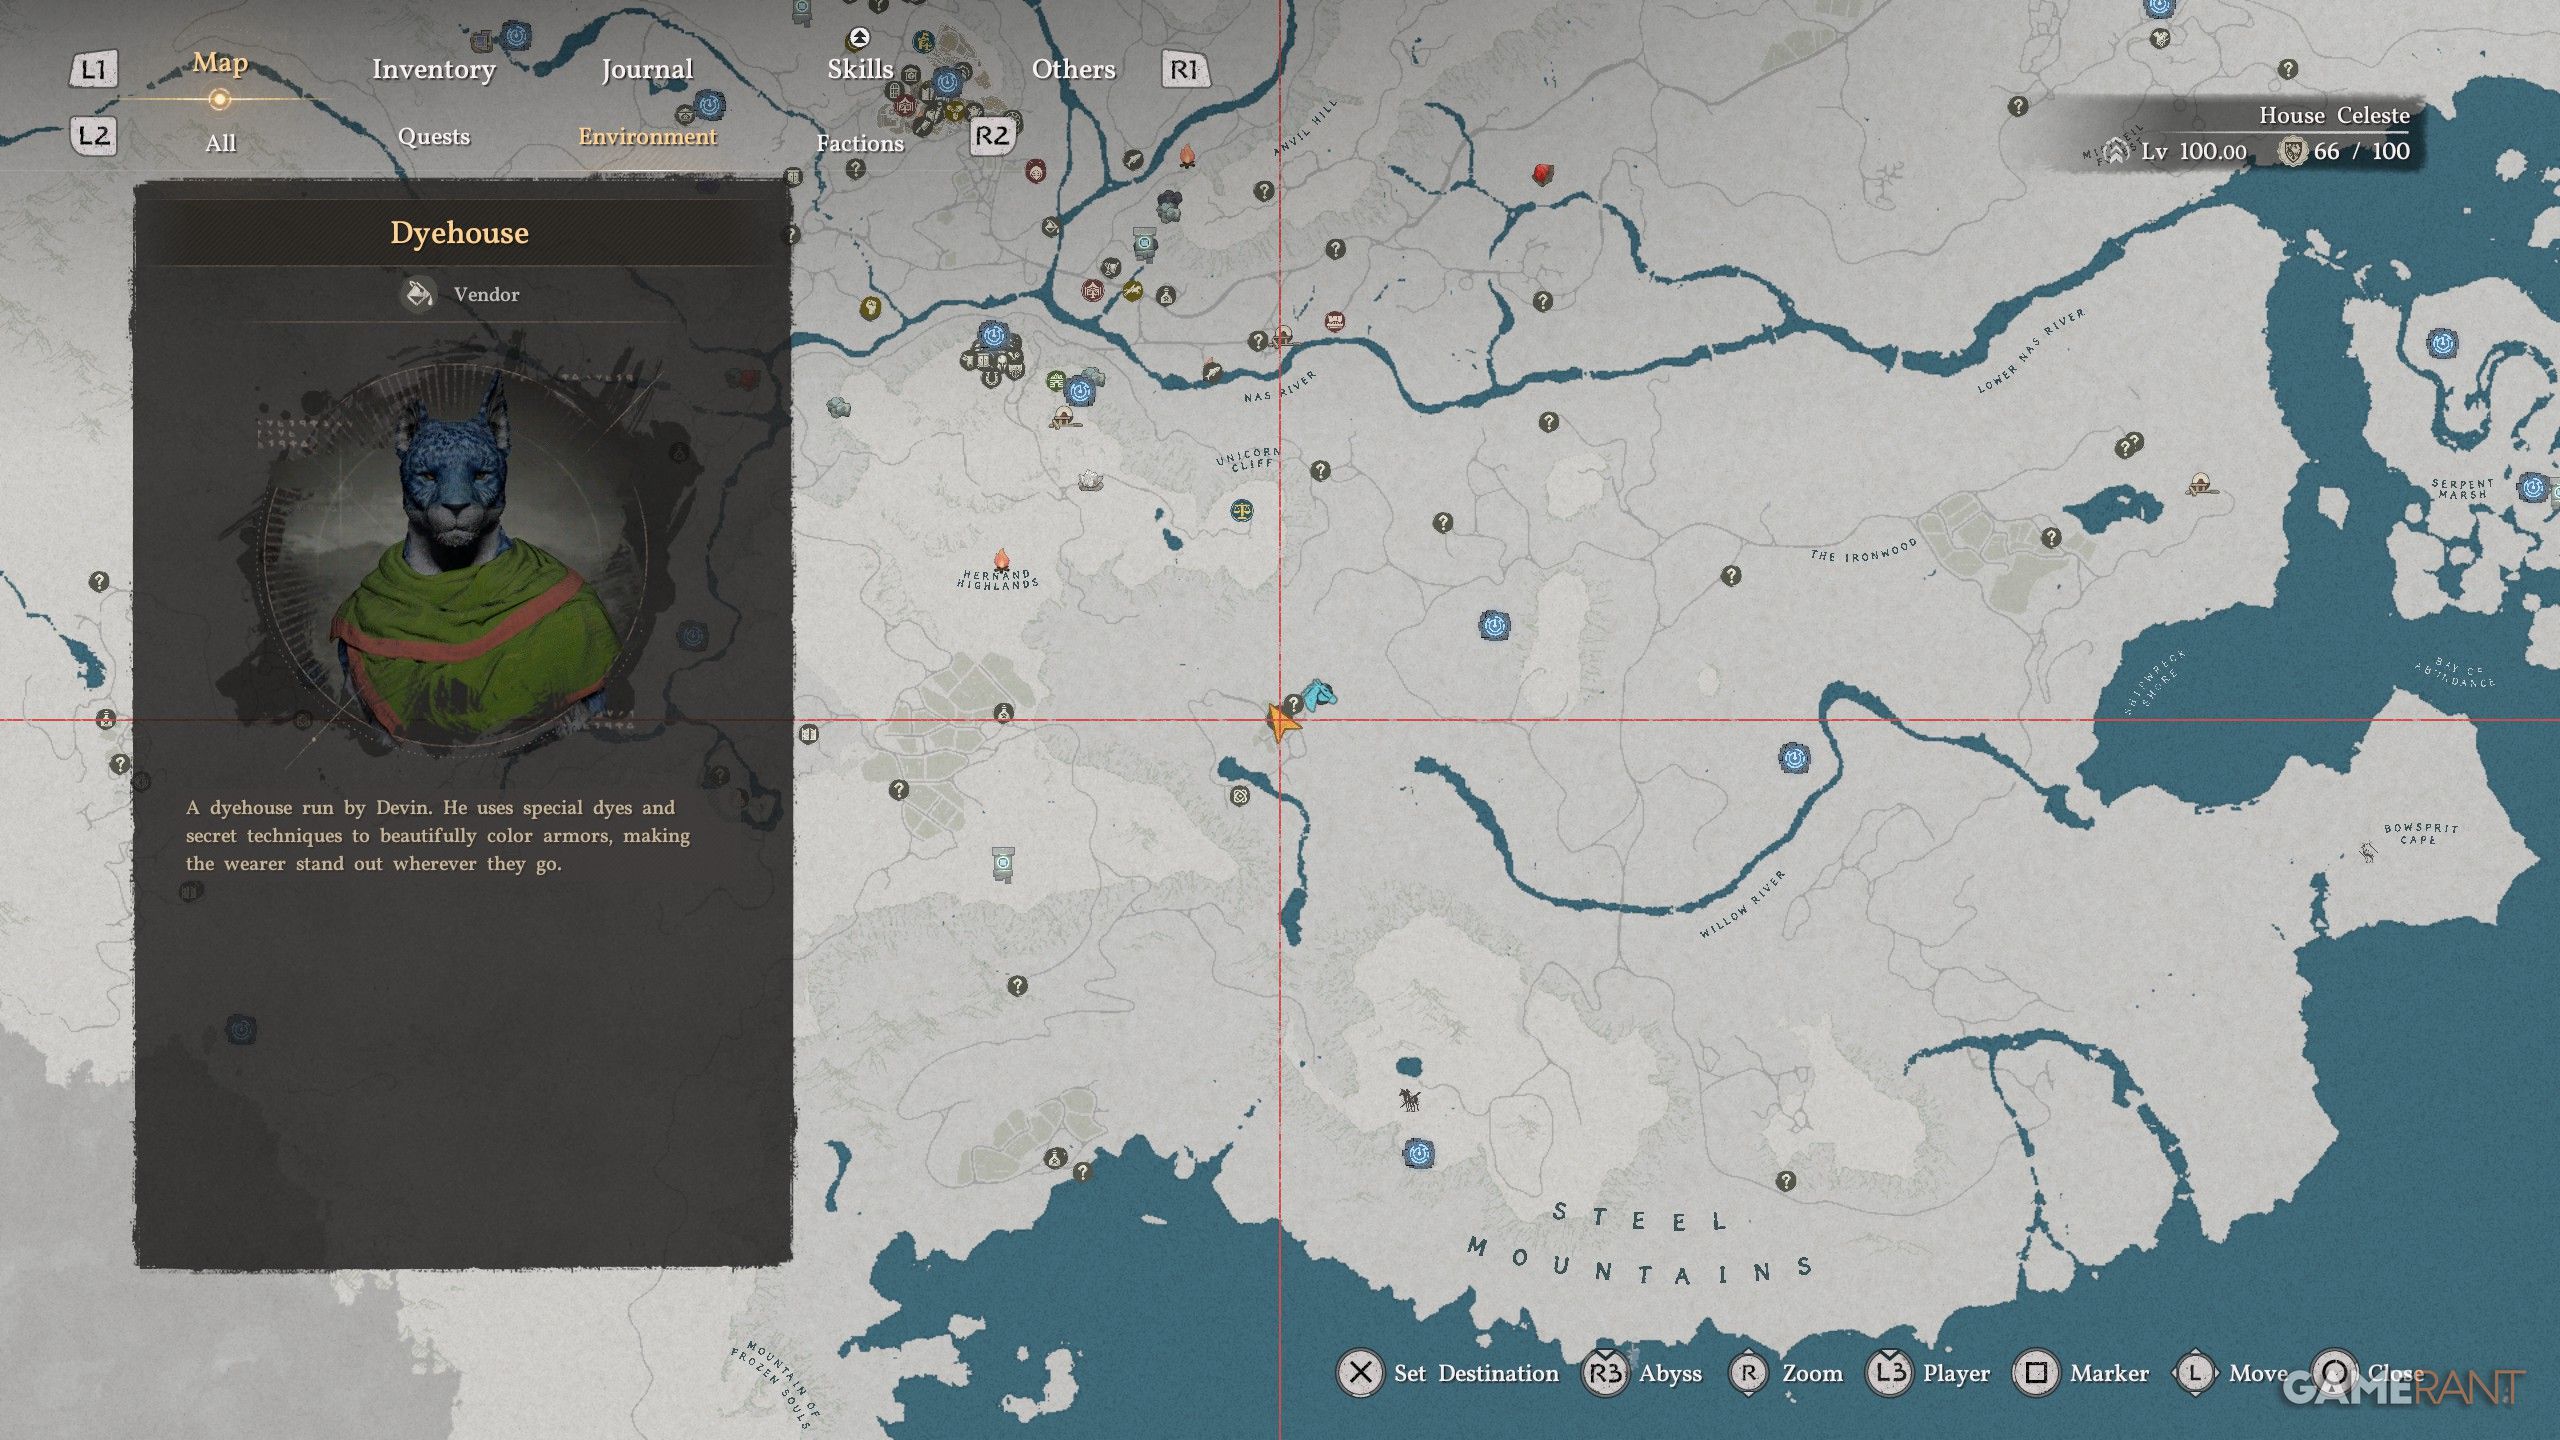Screen dimensions: 2560x1440
Task: Switch to the Journal tab
Action: point(646,69)
